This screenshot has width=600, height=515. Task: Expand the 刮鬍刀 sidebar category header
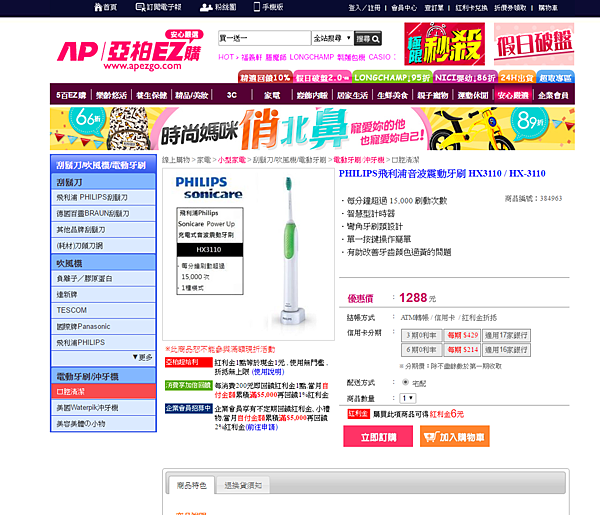click(x=103, y=182)
